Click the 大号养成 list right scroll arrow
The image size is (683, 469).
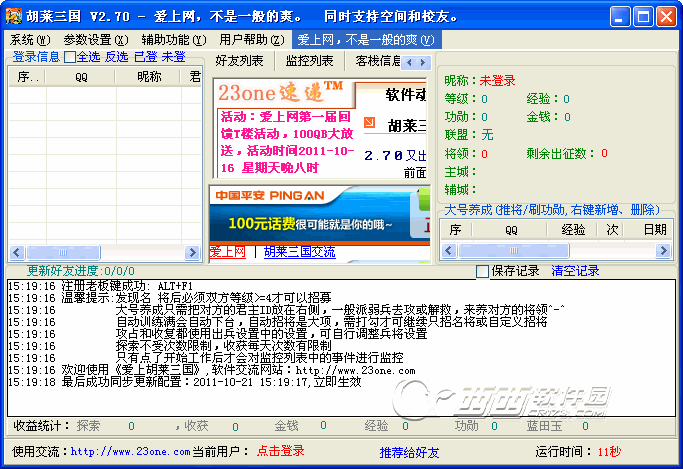tap(663, 250)
